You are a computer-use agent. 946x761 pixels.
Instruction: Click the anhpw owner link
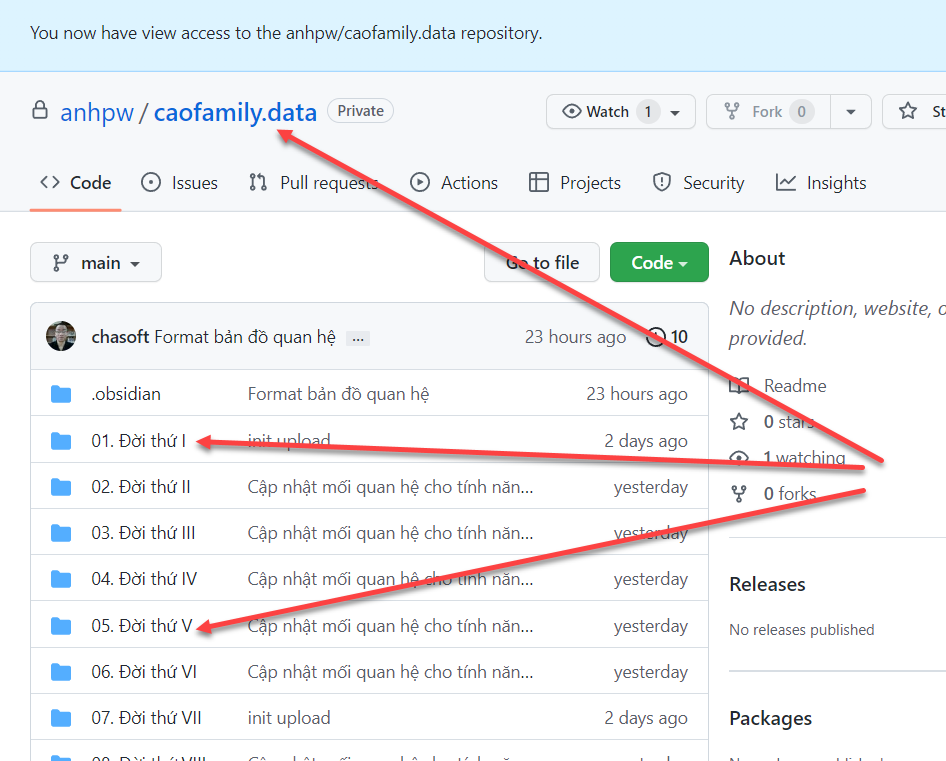(x=97, y=112)
